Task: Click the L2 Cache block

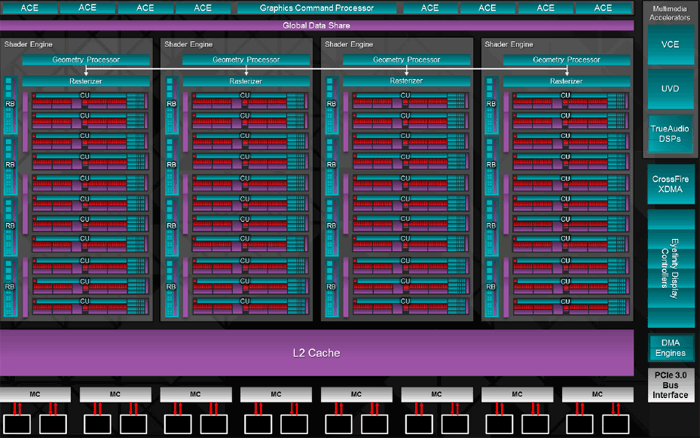Action: click(x=320, y=354)
